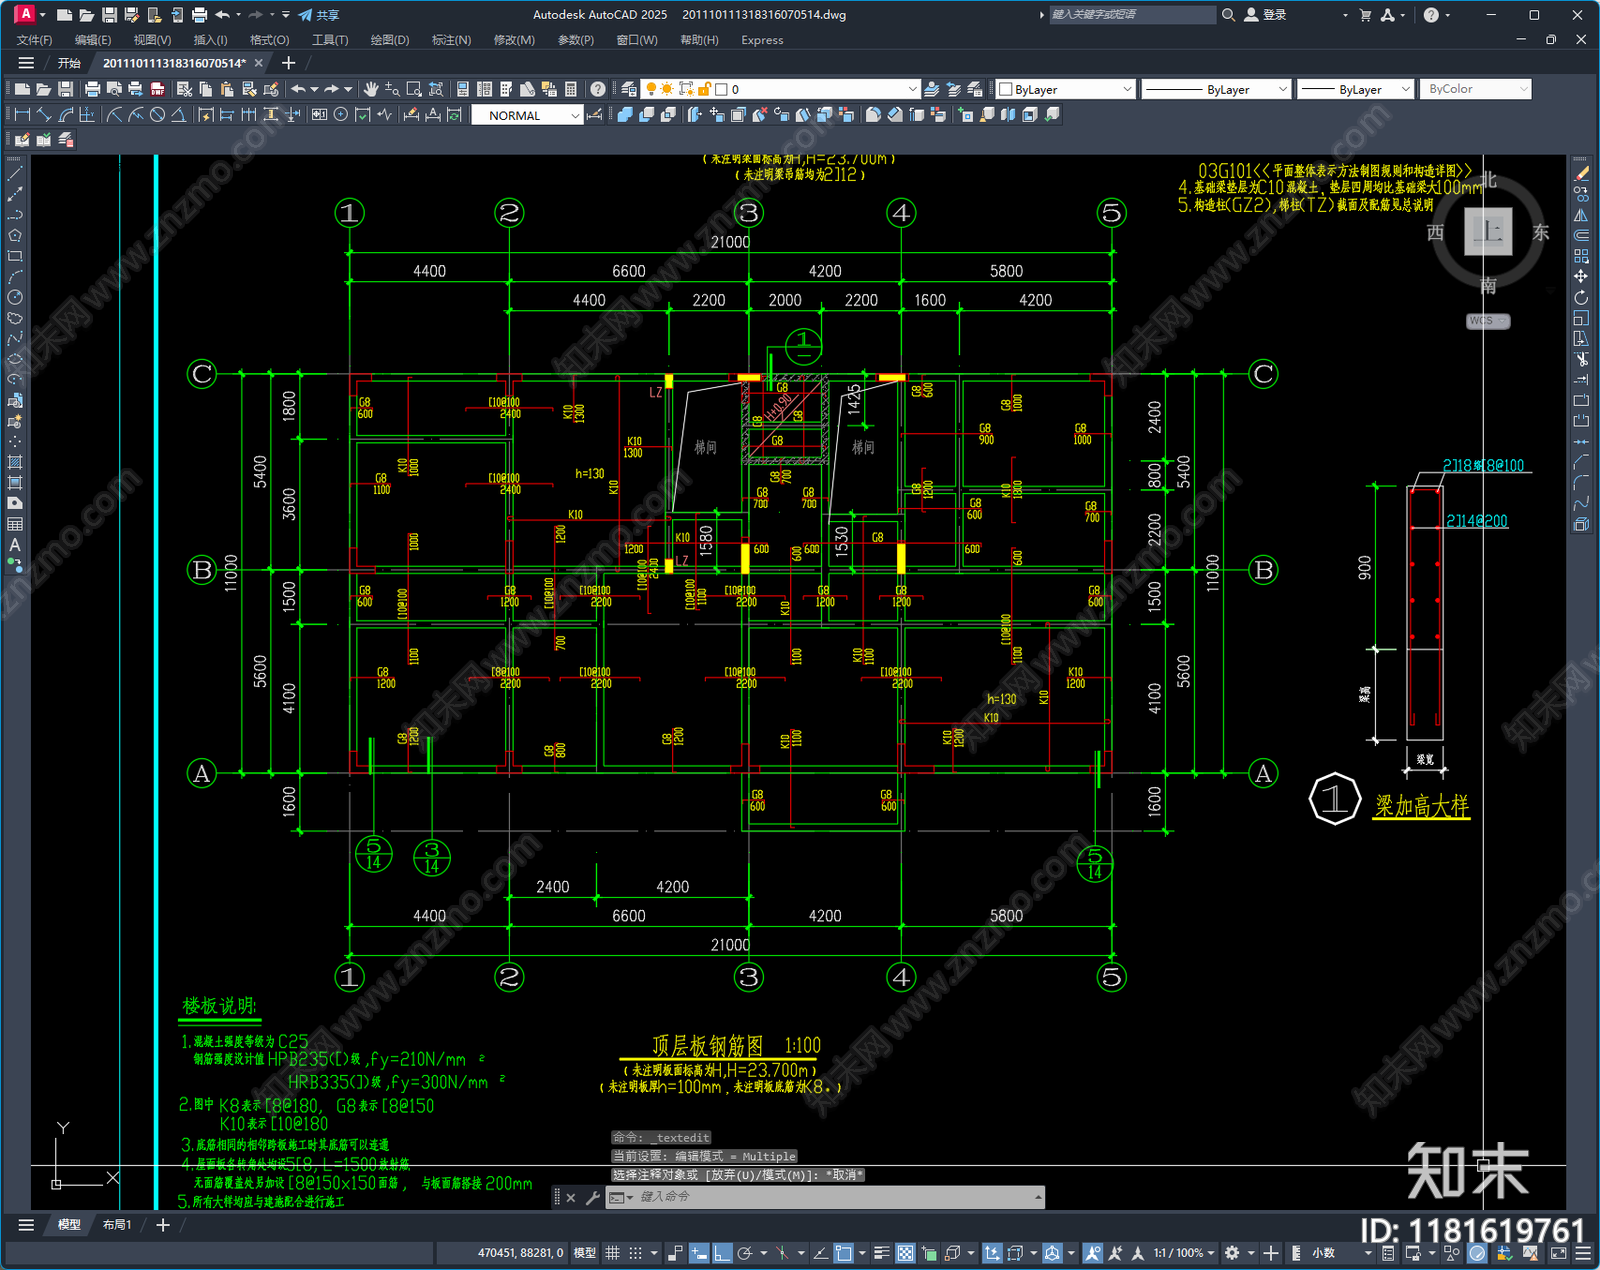Toggle drawing grid display in status bar

[612, 1253]
